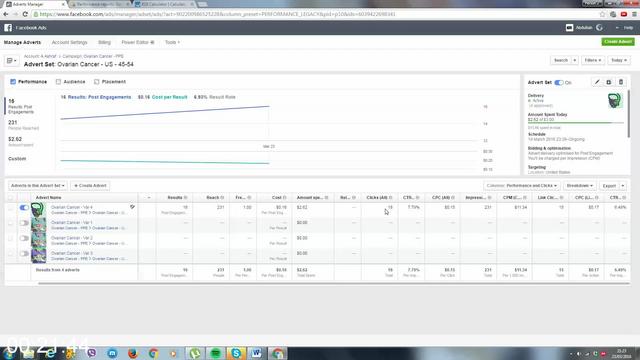Viewport: 640px width, 360px height.
Task: Toggle the Advert Set On switch
Action: click(559, 82)
